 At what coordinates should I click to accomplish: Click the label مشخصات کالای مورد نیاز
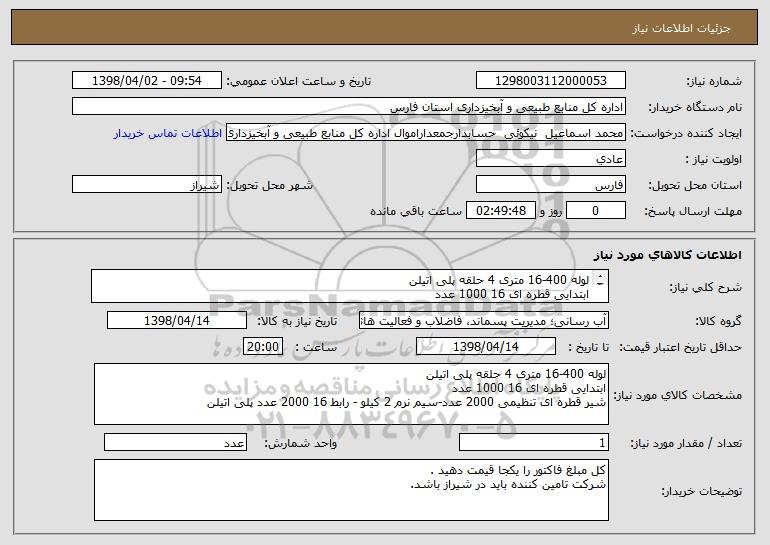680,395
